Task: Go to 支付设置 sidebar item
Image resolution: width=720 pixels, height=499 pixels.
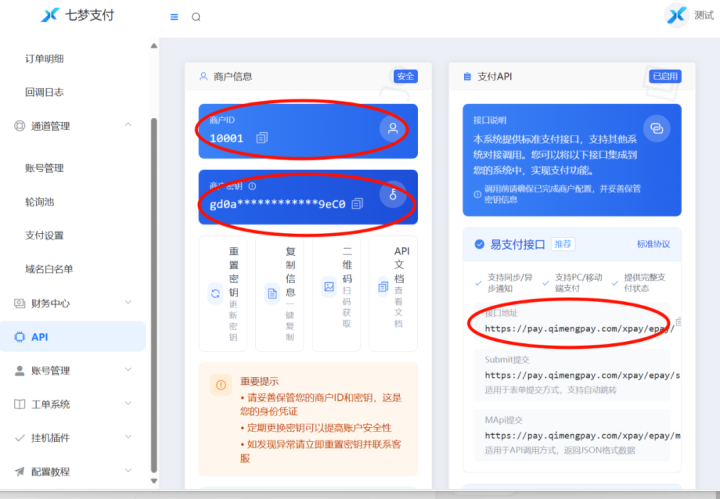Action: click(45, 235)
